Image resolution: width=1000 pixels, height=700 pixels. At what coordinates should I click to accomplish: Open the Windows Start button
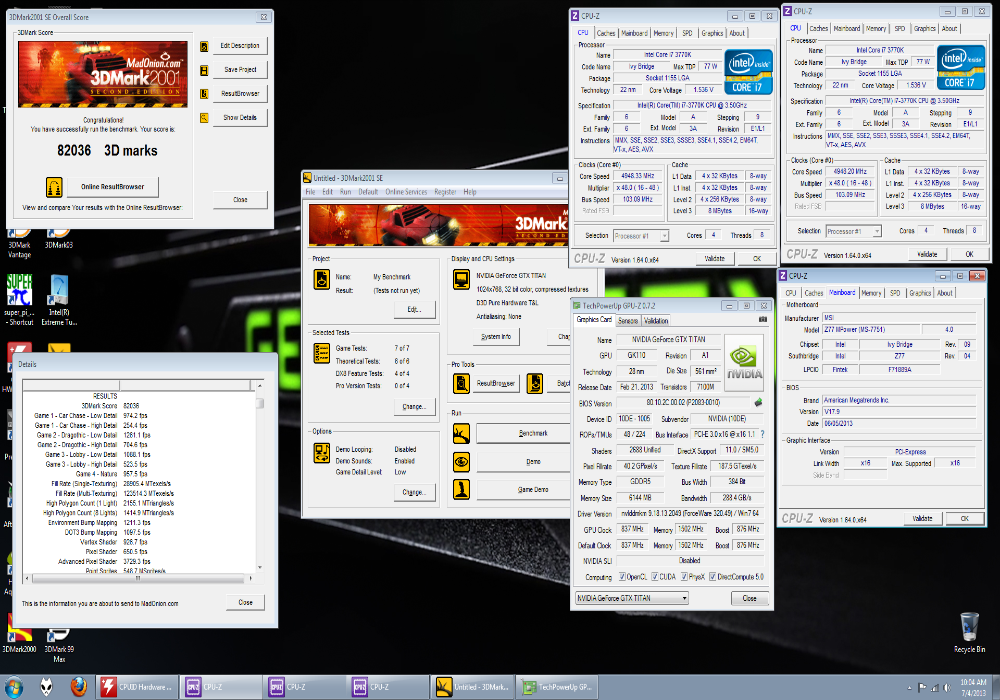click(14, 687)
